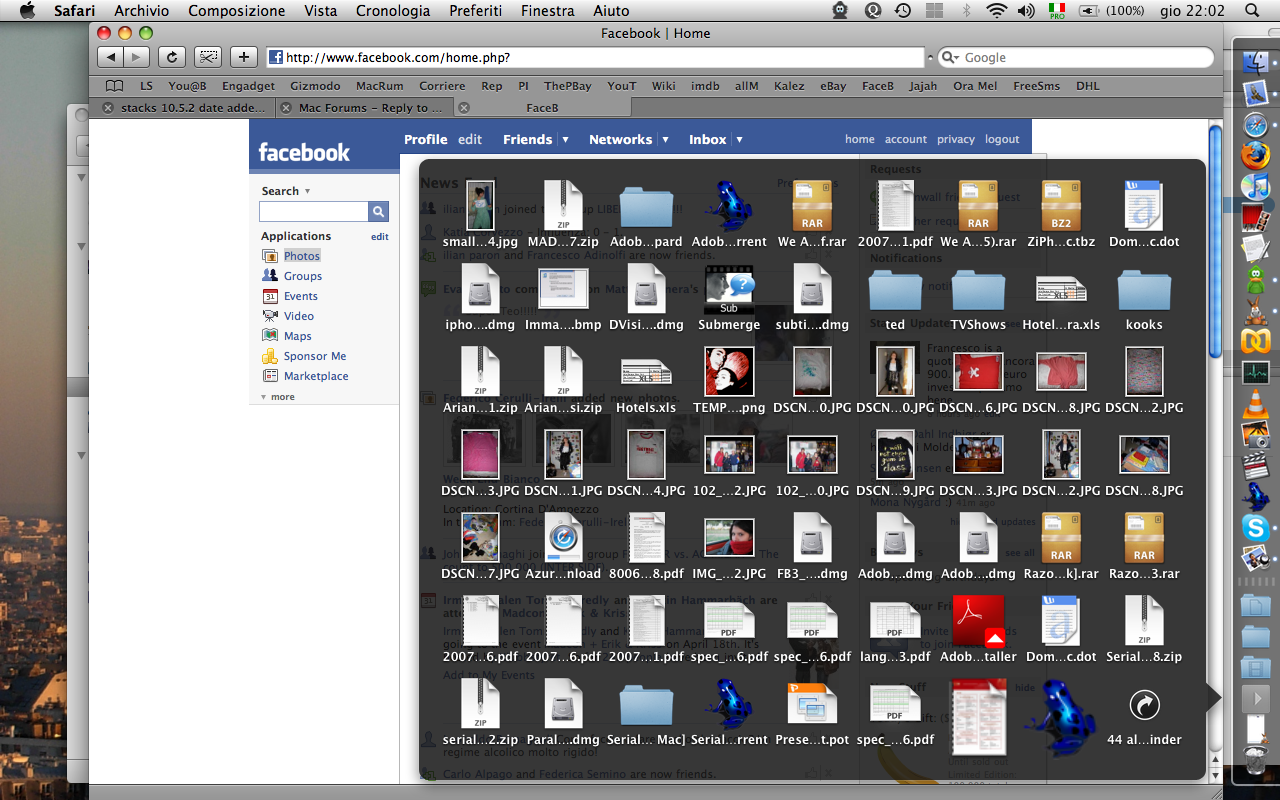Image resolution: width=1280 pixels, height=800 pixels.
Task: Expand the 'more' applications list
Action: (278, 397)
